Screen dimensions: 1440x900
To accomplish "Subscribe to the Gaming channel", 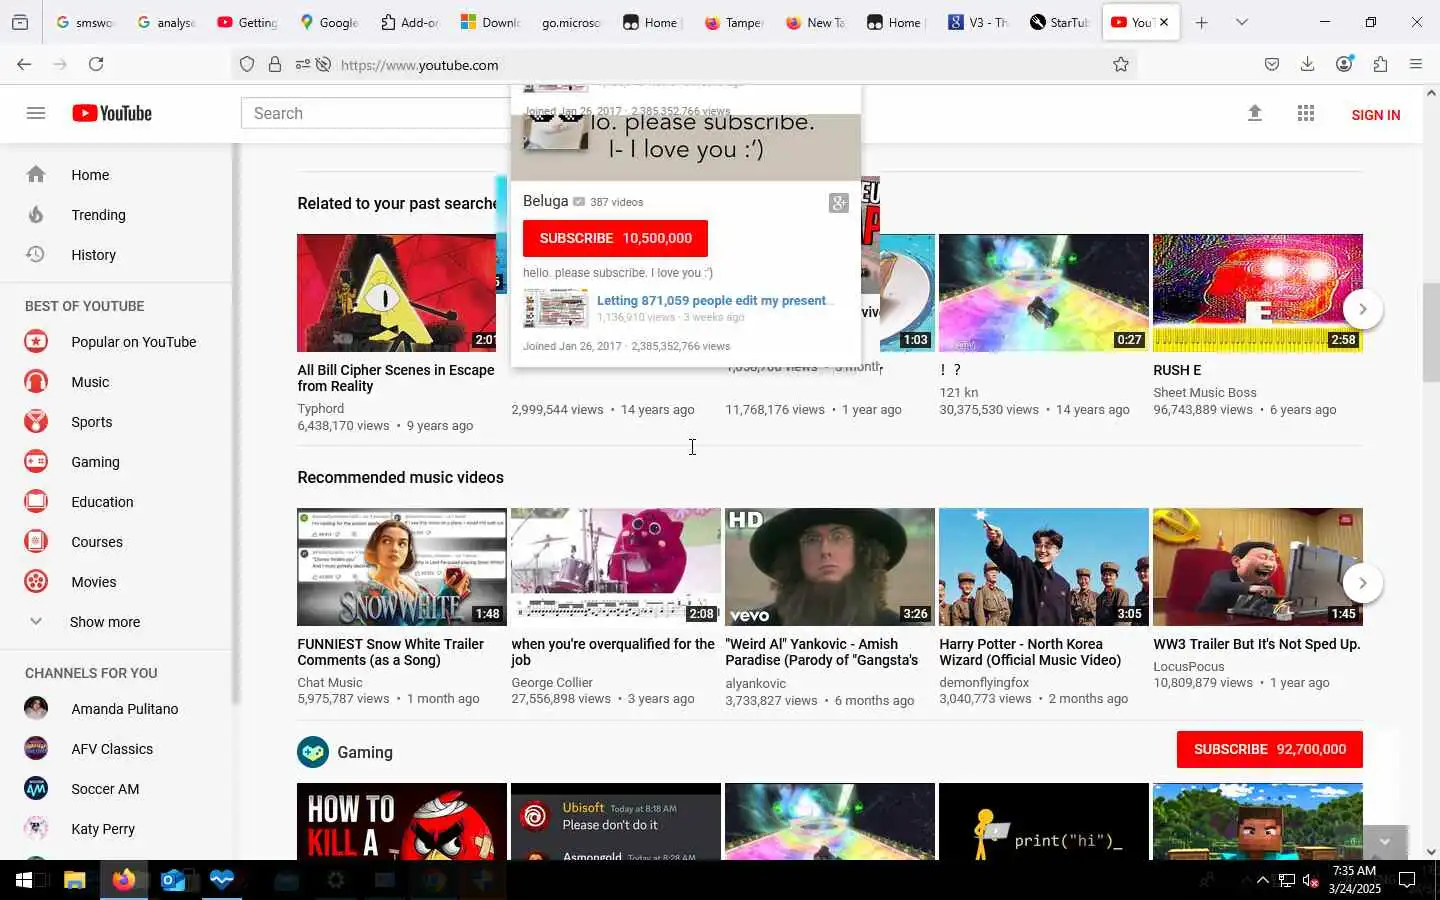I will 1269,749.
